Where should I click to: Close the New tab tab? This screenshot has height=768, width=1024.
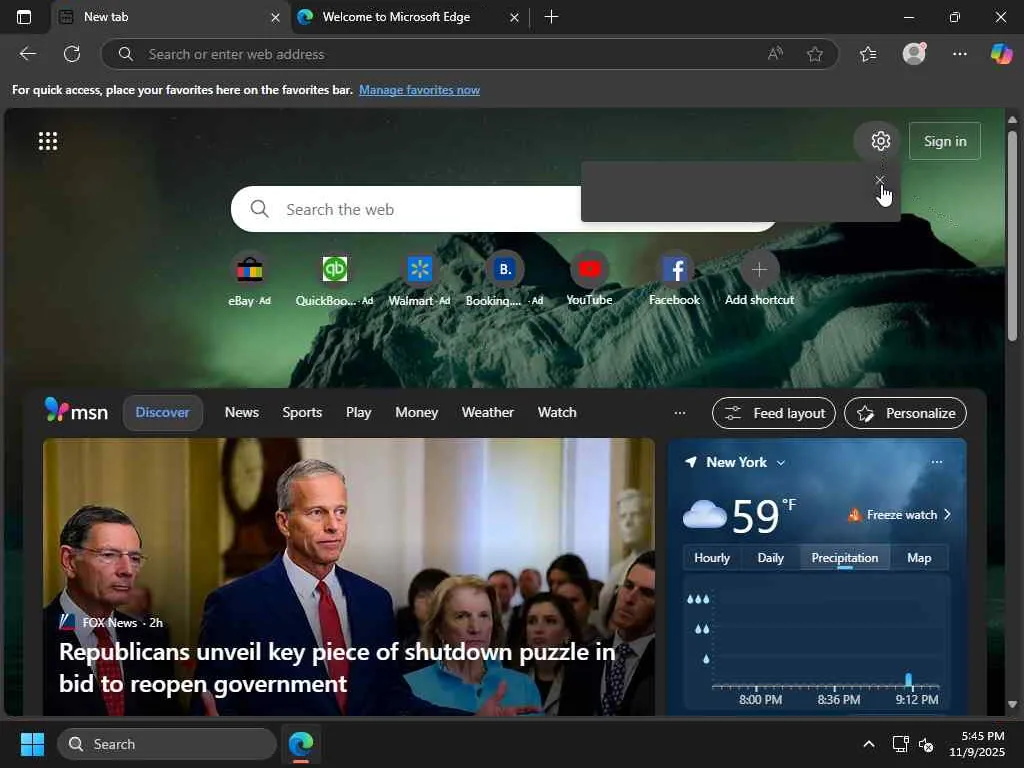(276, 18)
